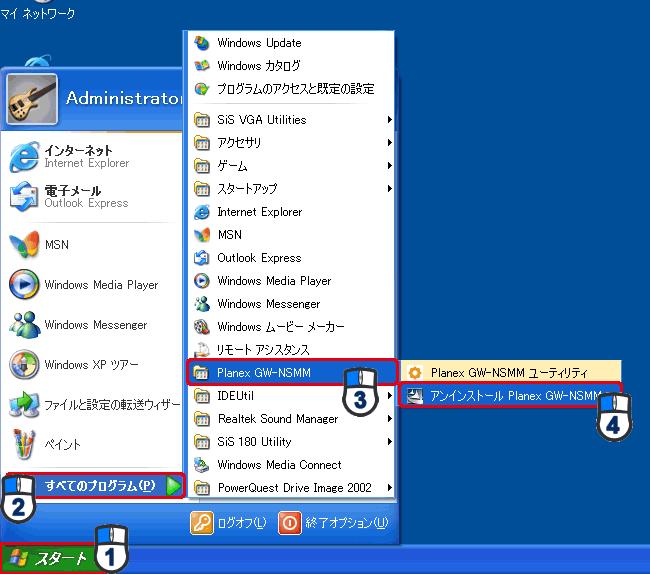This screenshot has width=650, height=574.
Task: Select アンインストール Planex GW-NSMM entry
Action: (x=510, y=396)
